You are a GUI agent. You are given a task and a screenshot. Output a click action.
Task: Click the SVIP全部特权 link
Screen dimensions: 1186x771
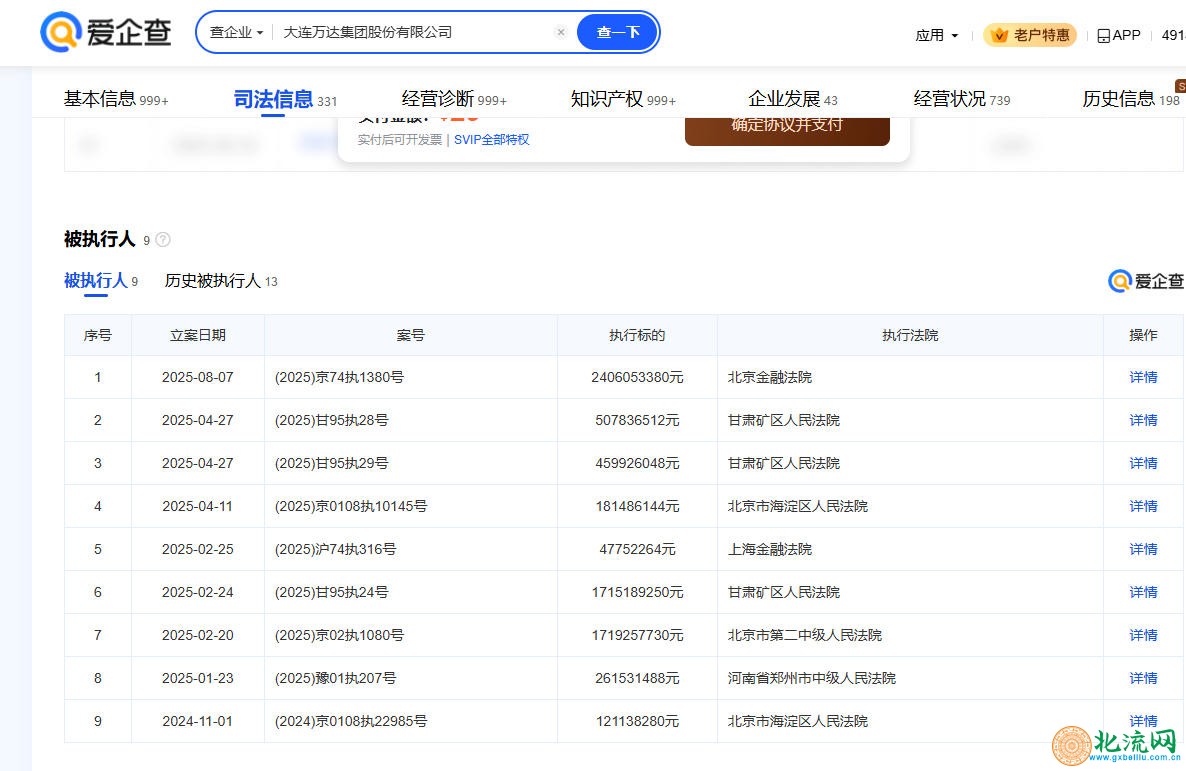coord(492,140)
